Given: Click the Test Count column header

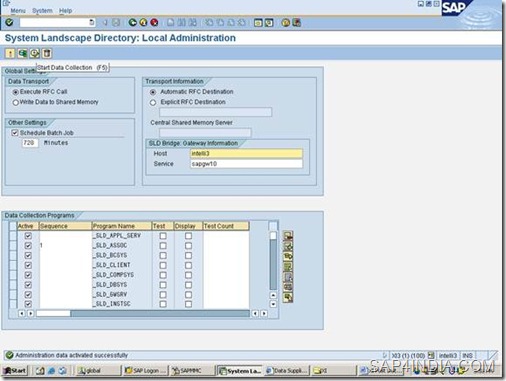Looking at the screenshot, I should (x=226, y=226).
